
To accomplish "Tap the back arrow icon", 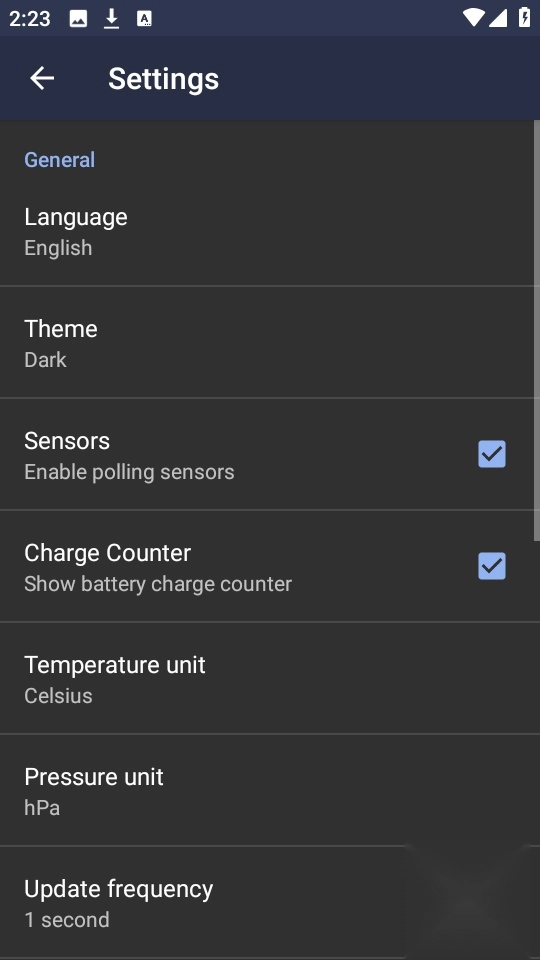I will tap(42, 78).
